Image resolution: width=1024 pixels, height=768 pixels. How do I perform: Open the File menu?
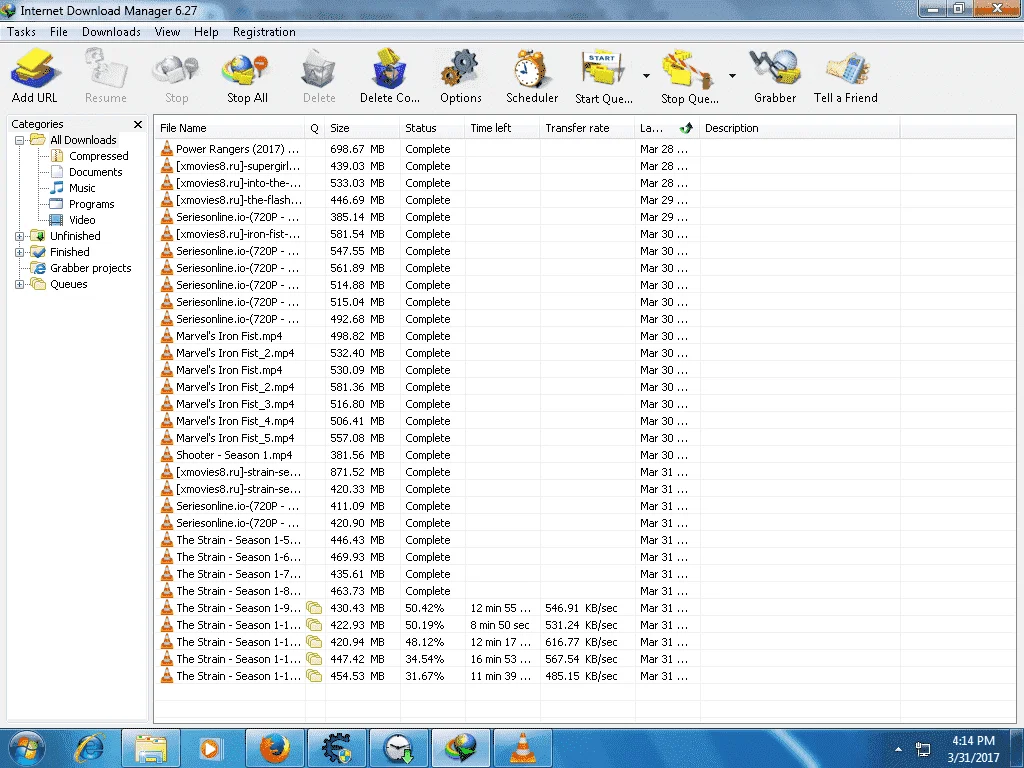59,32
